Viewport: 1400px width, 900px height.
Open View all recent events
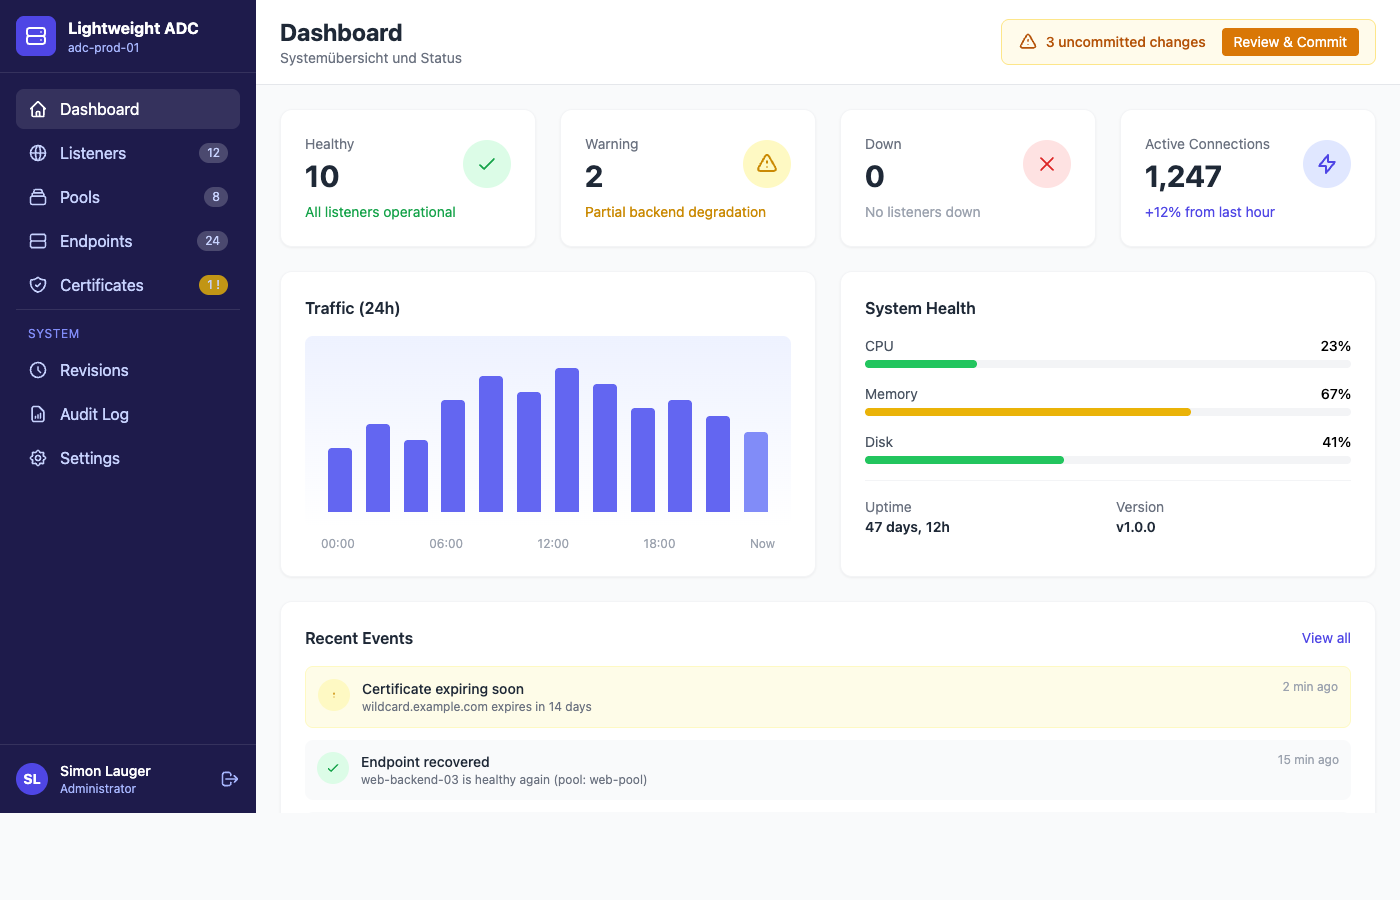[1326, 638]
